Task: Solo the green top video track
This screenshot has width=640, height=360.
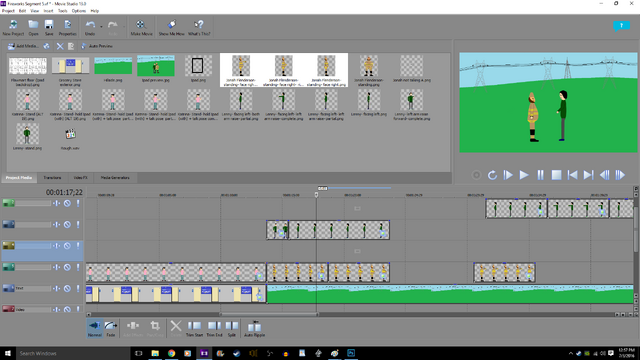Action: [x=78, y=203]
